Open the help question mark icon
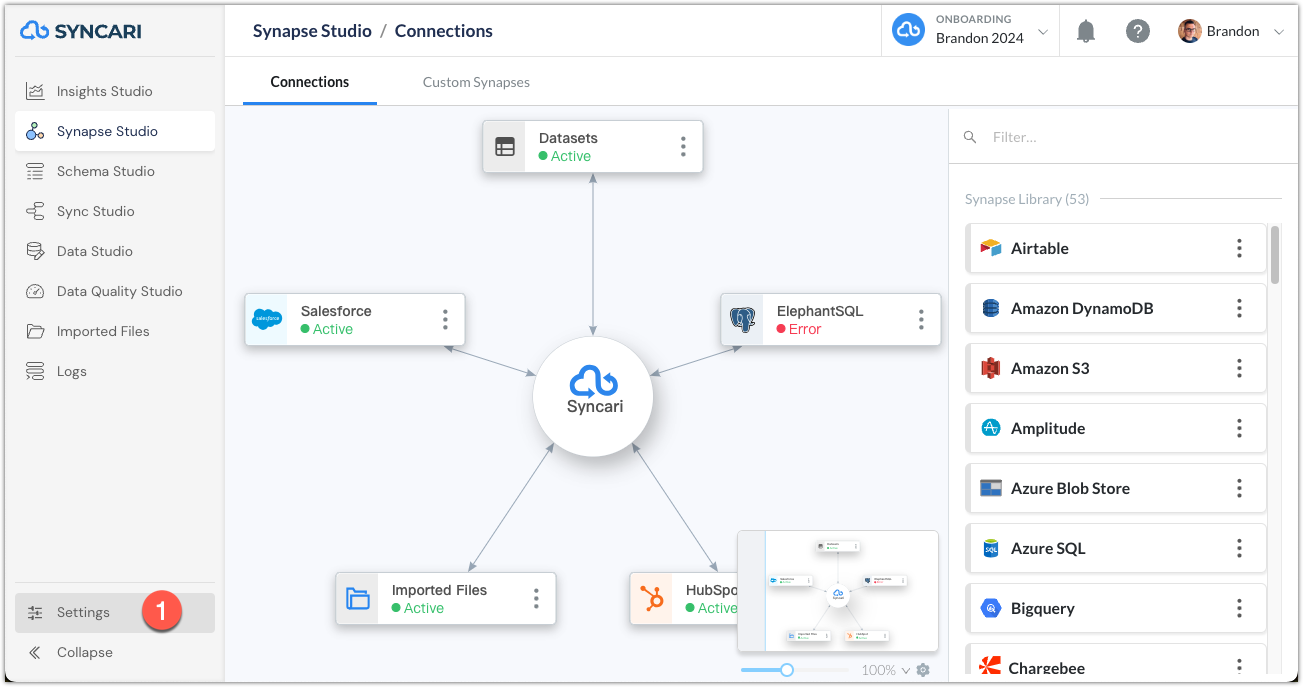Screen dimensions: 1303x687 [1138, 31]
